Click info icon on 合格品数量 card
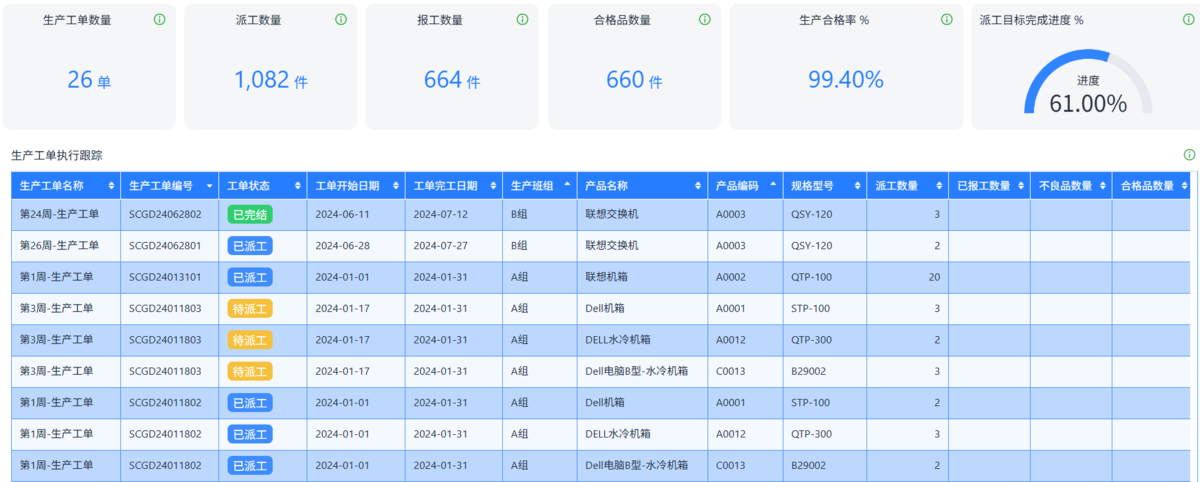This screenshot has width=1200, height=482. 704,19
